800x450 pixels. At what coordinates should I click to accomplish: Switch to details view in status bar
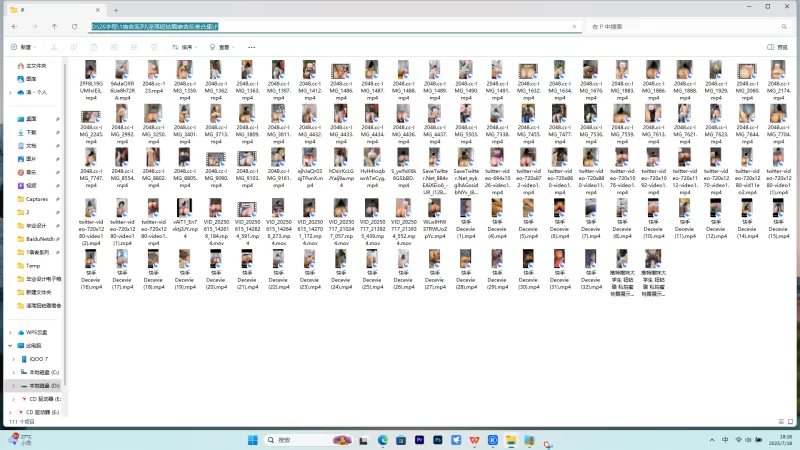point(781,421)
